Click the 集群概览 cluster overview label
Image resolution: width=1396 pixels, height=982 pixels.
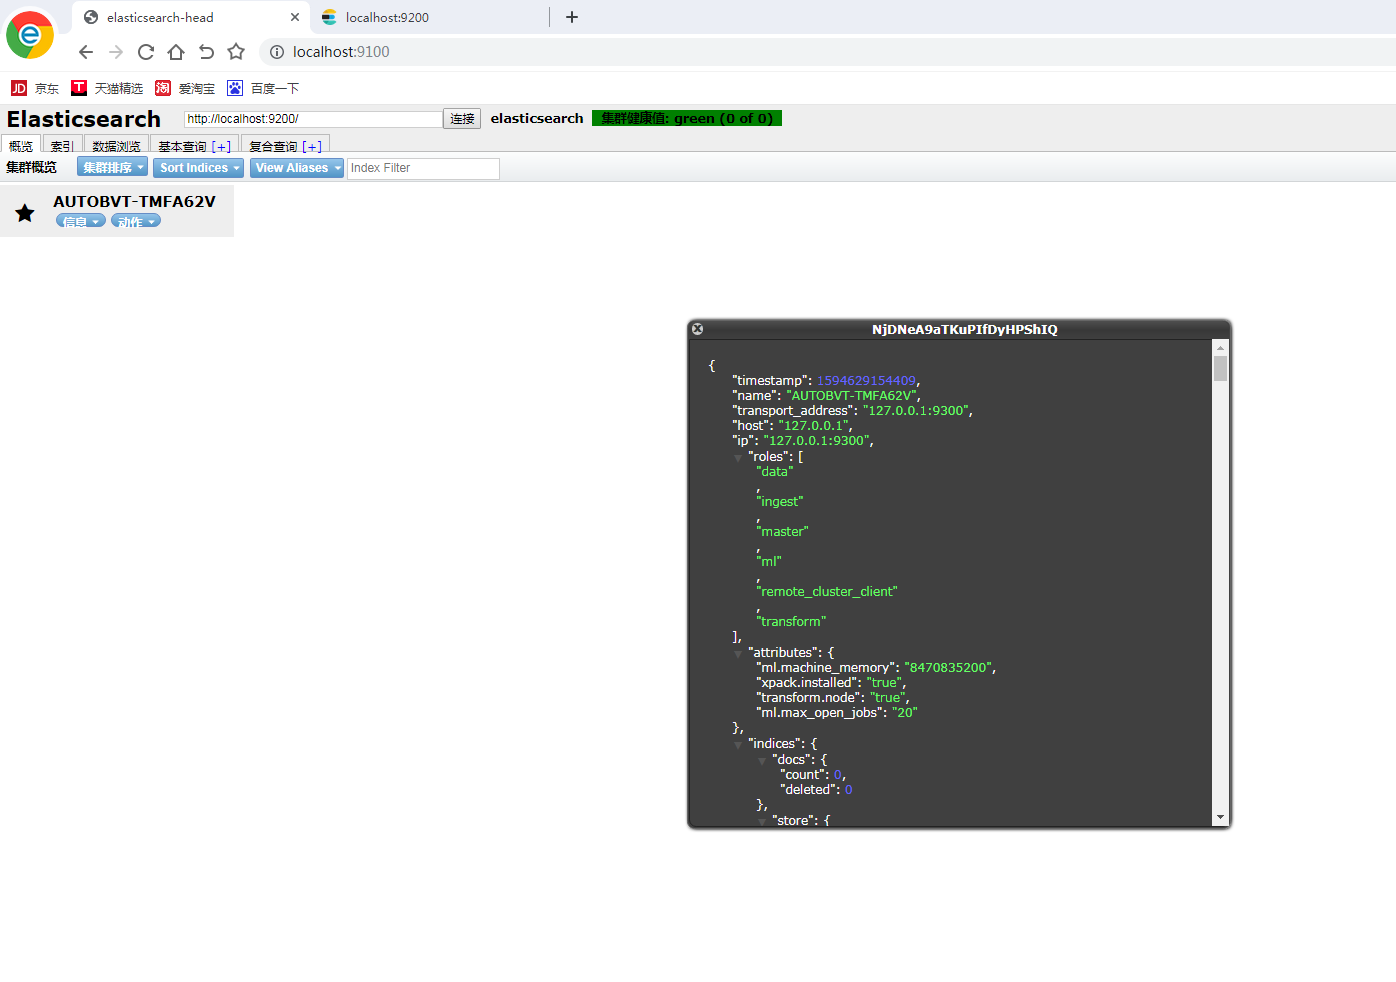pos(32,167)
